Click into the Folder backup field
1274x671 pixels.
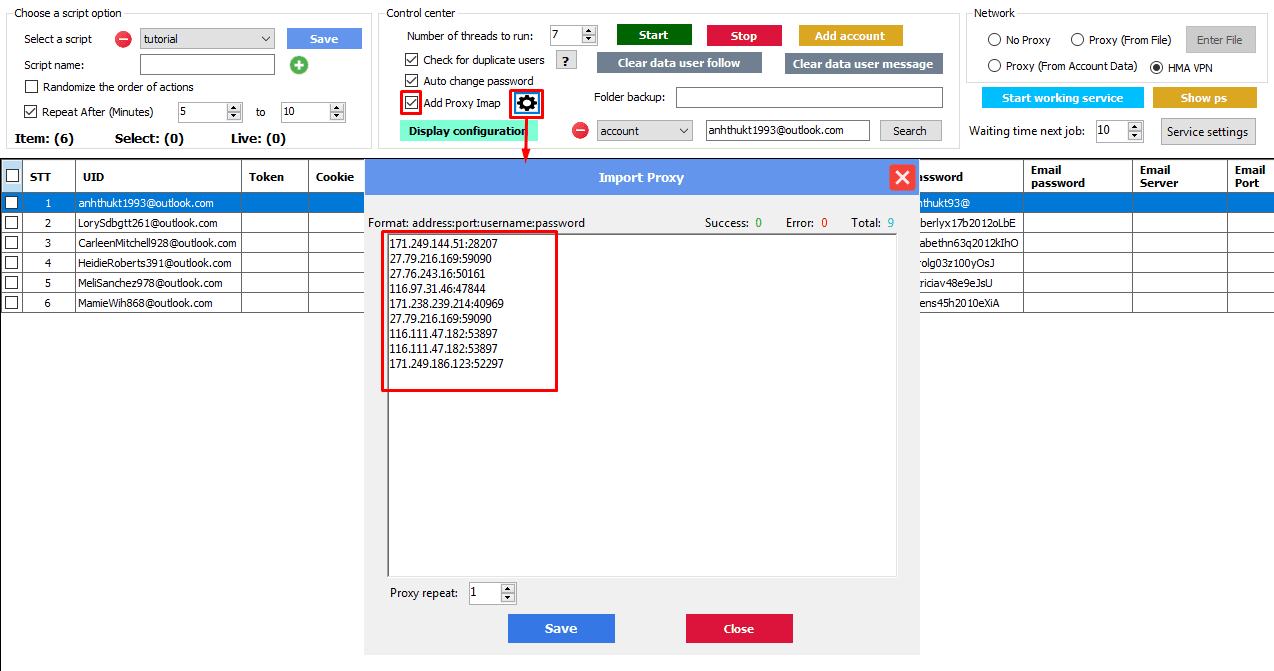(809, 97)
